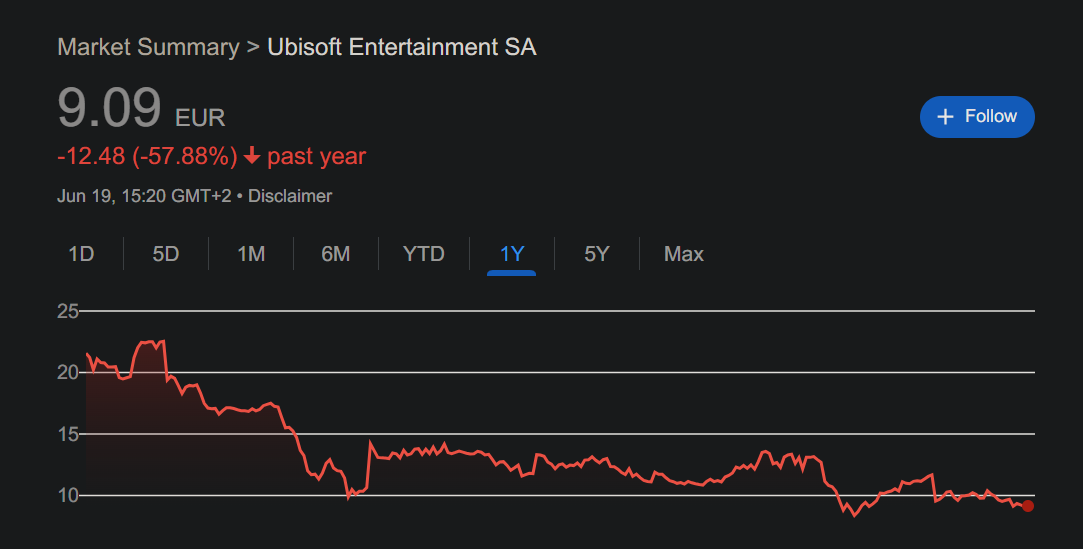Select the 1Y time range tab
This screenshot has height=549, width=1083.
[x=512, y=254]
